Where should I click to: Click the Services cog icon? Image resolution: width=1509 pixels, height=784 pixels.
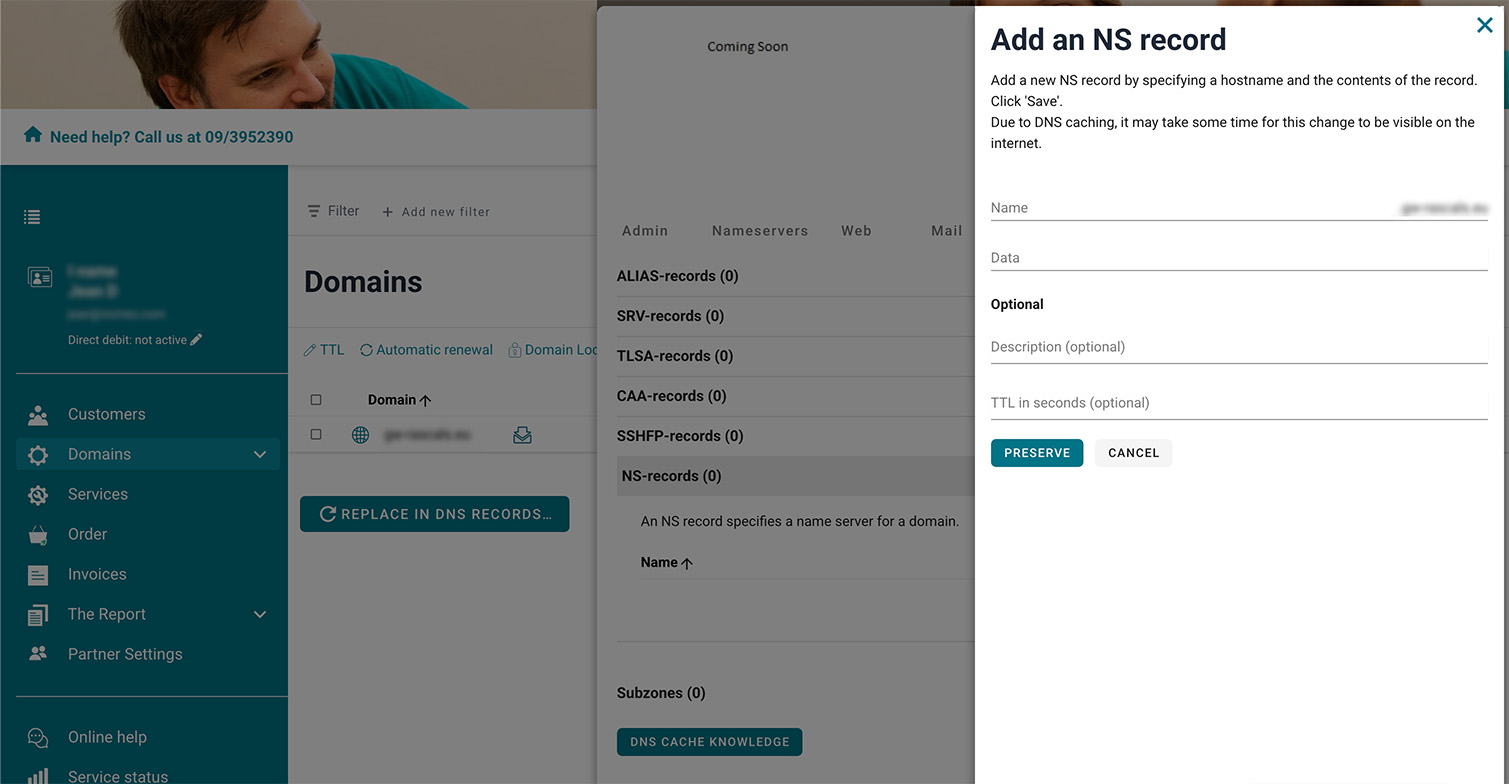38,495
